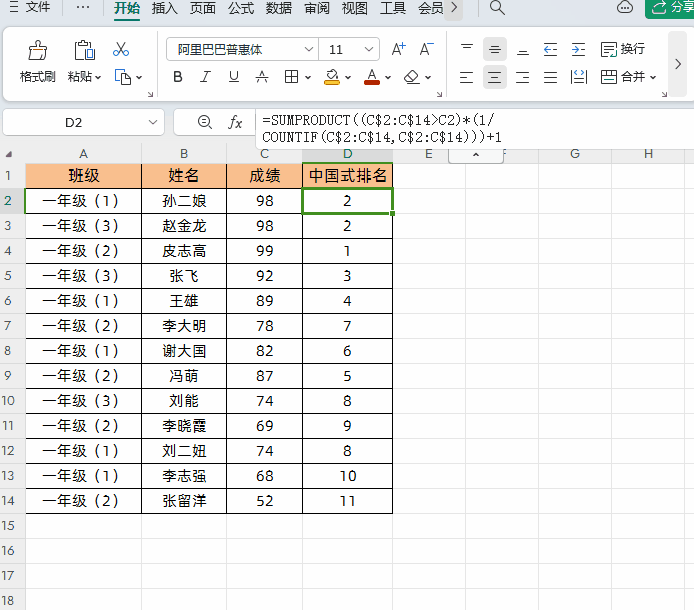Collapse the formula bar with up arrow
The width and height of the screenshot is (694, 610).
(x=476, y=155)
